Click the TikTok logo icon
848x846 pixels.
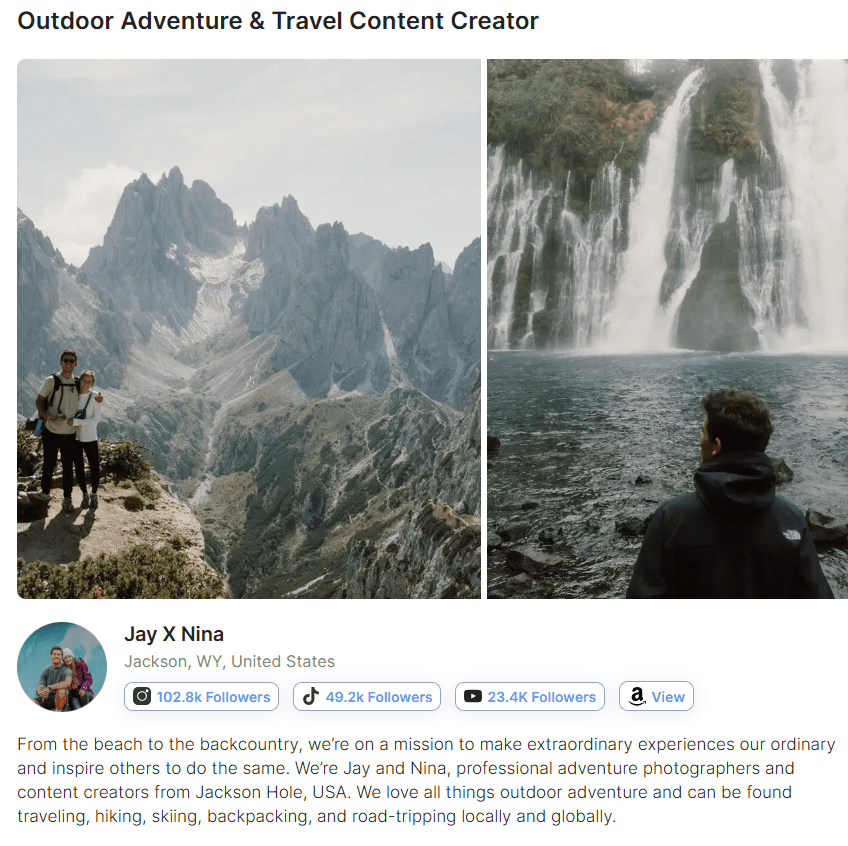point(310,696)
